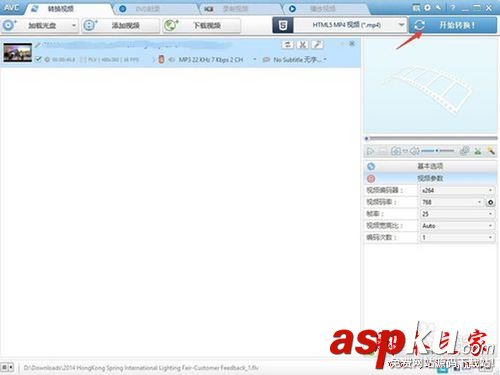Image resolution: width=500 pixels, height=375 pixels.
Task: Click the pencil rename icon of the video
Action: pos(38,45)
